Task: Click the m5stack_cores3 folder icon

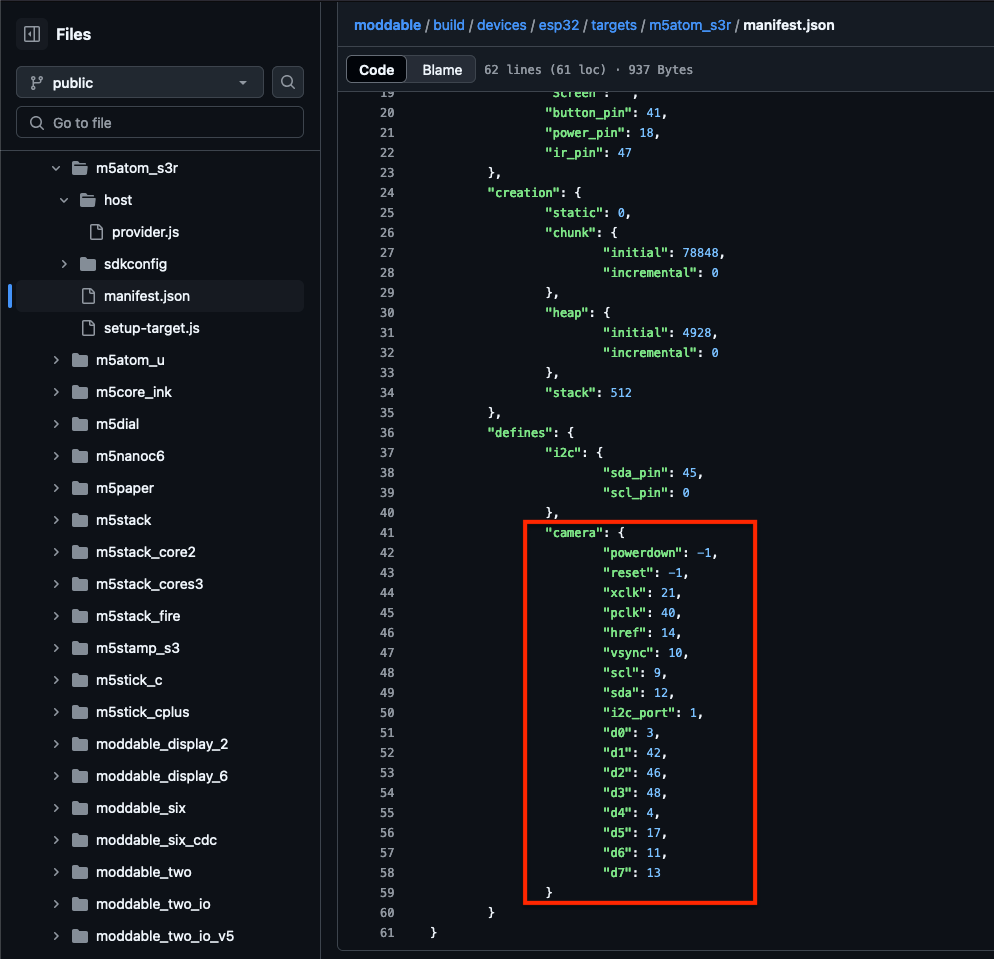Action: pyautogui.click(x=80, y=584)
